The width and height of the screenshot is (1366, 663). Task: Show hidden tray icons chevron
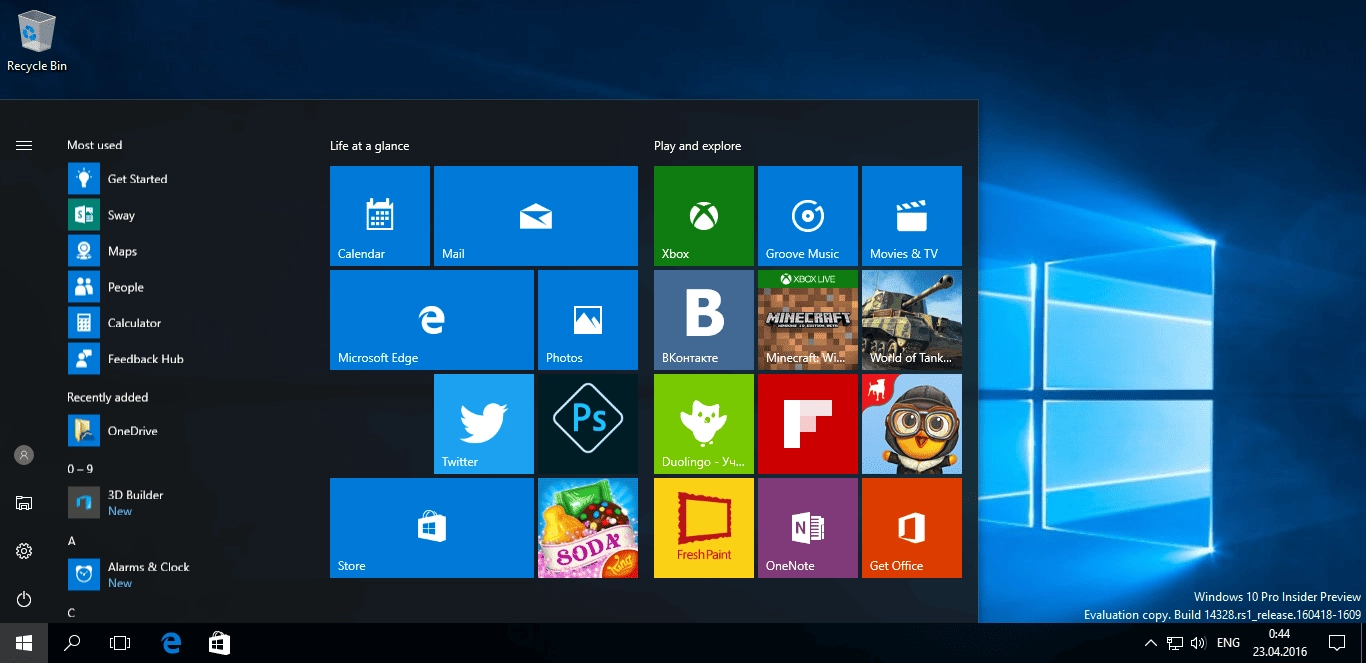[1150, 643]
